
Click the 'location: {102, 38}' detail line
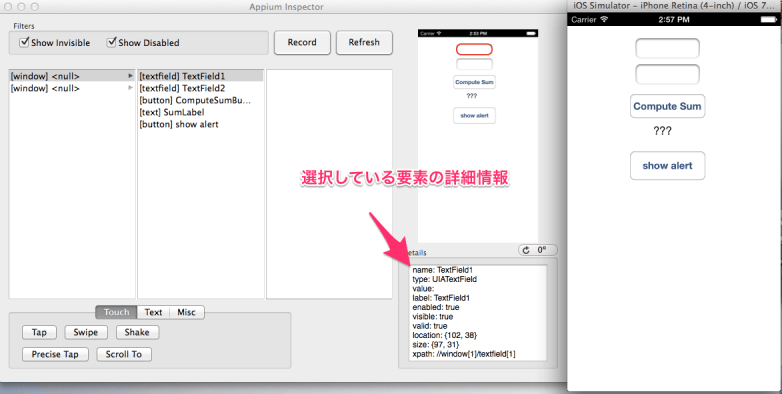pos(445,335)
